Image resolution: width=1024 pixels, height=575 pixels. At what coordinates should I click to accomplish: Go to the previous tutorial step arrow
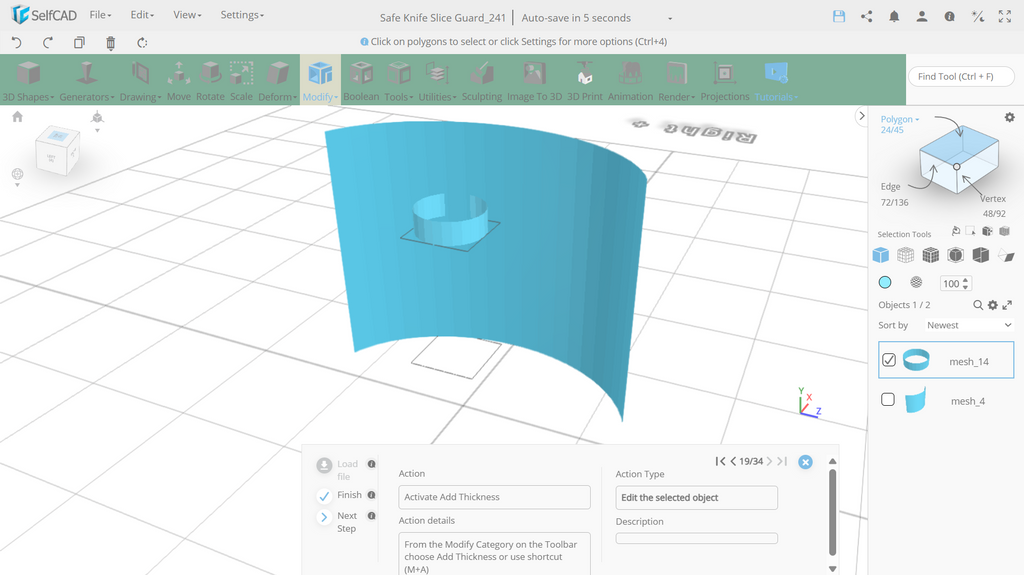(x=733, y=461)
